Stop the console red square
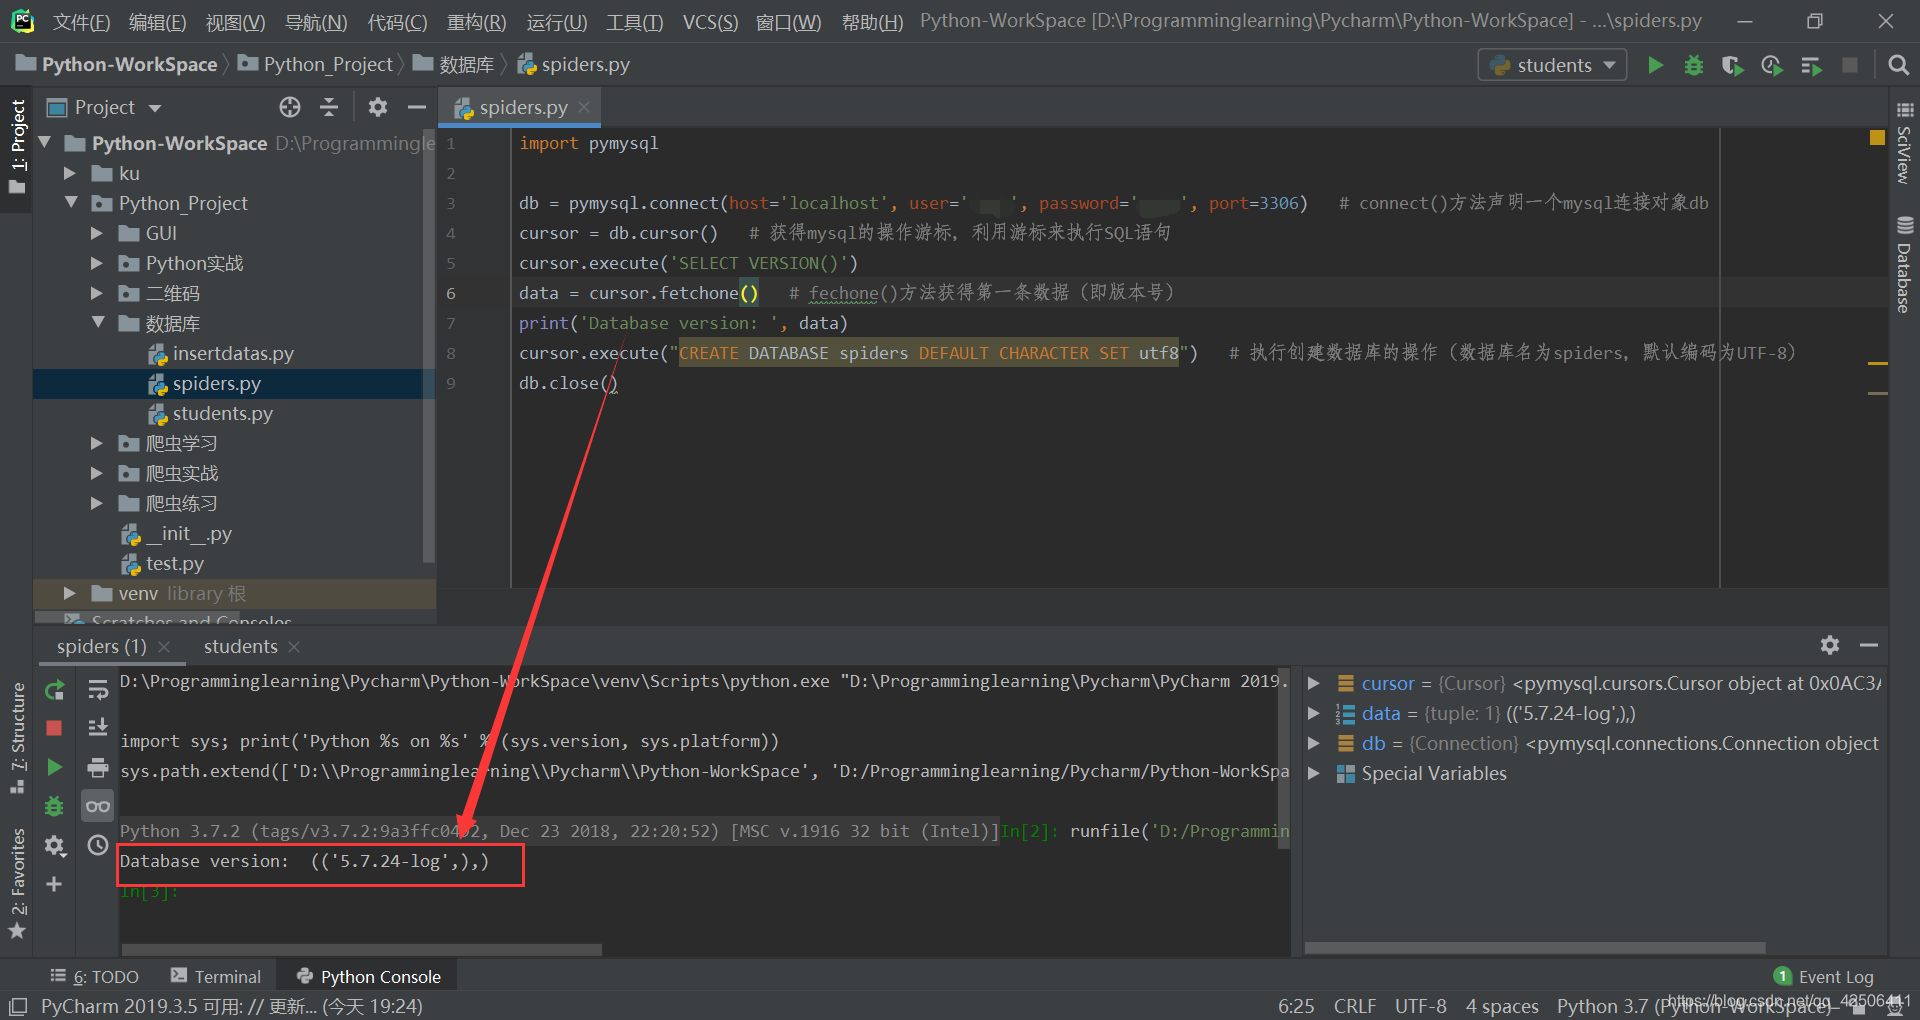1920x1020 pixels. [x=55, y=728]
